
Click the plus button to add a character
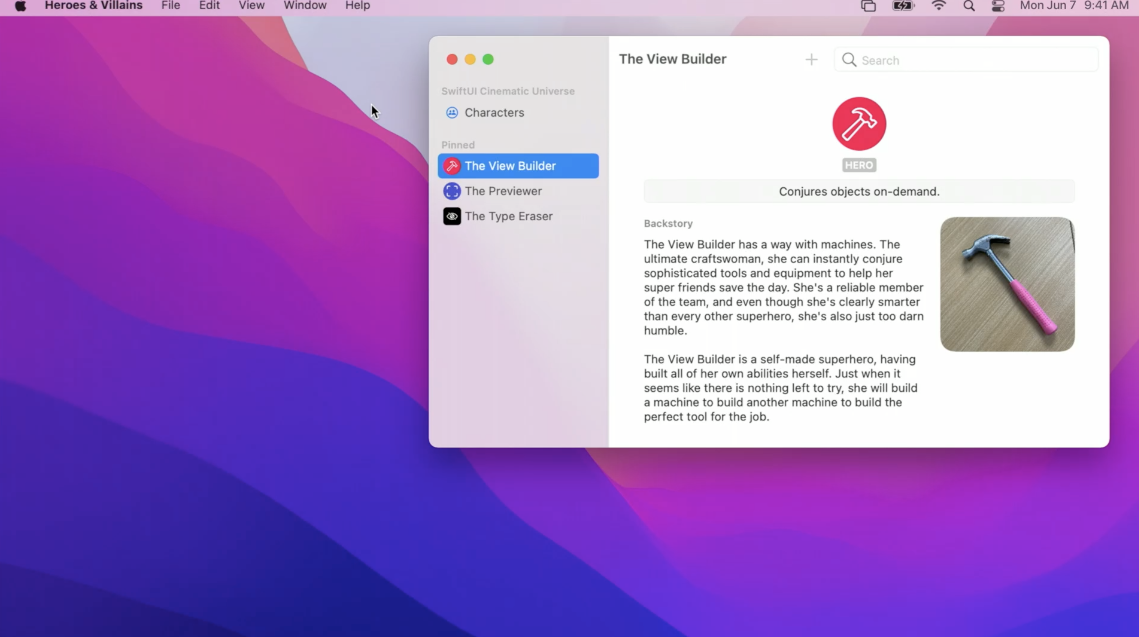pos(811,60)
